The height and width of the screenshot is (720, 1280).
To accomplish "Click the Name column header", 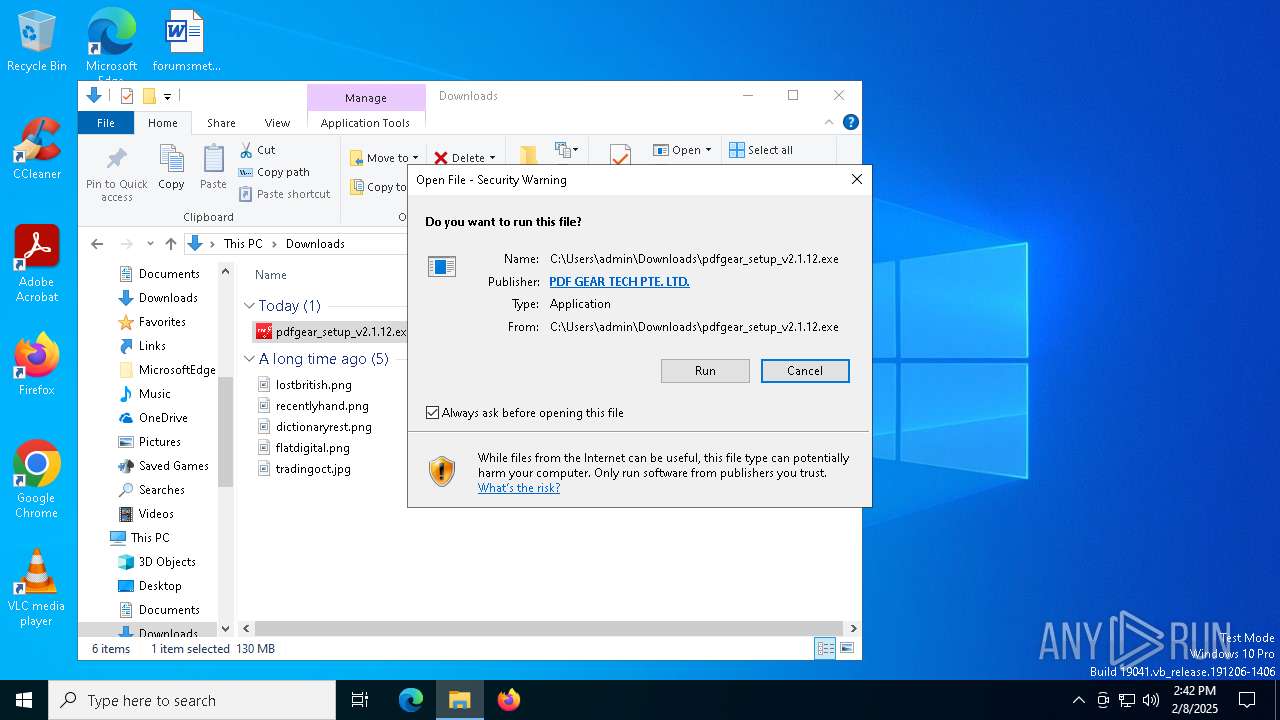I will [x=271, y=275].
